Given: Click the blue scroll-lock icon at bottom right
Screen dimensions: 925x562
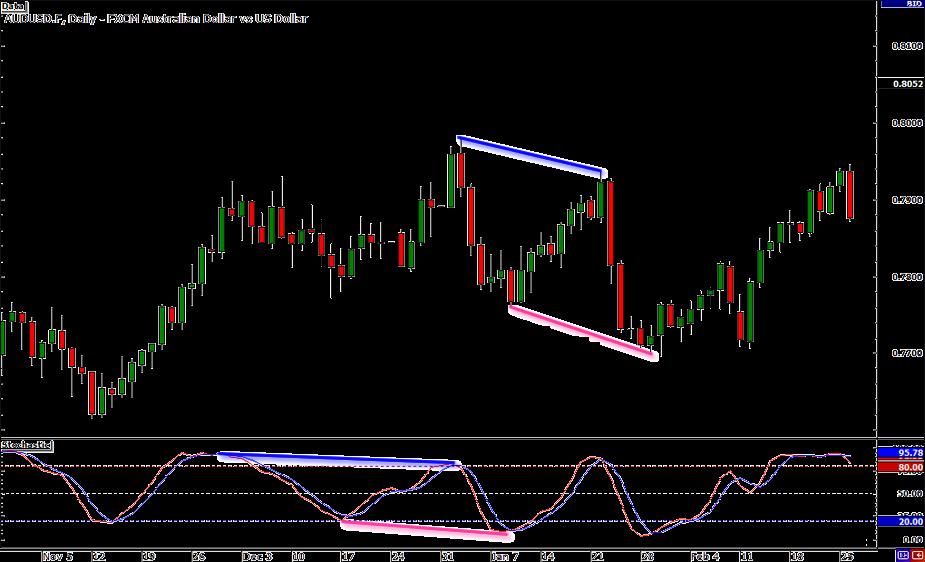Looking at the screenshot, I should coord(903,555).
